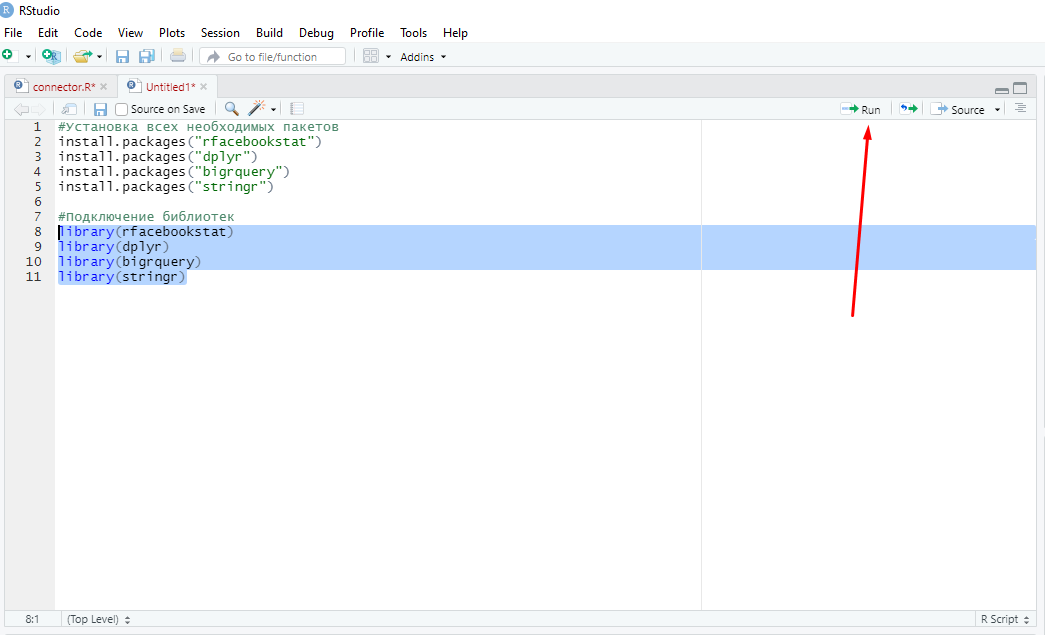Click the Compile Report notebook icon

[x=297, y=109]
